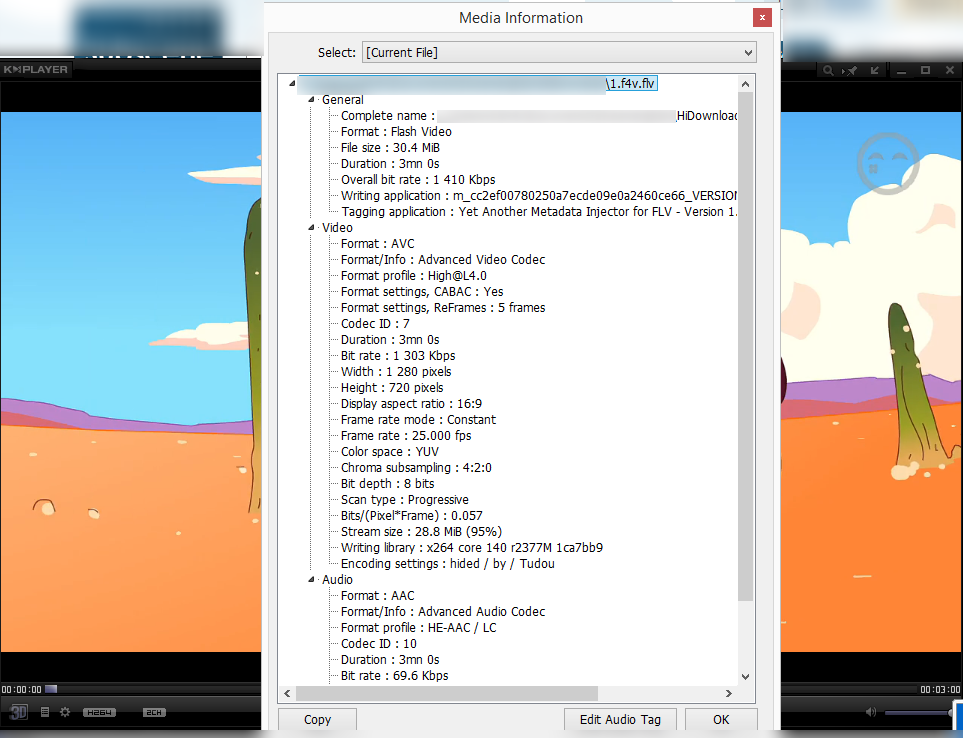963x738 pixels.
Task: Select 'Chroma subsampling : 4:2:0' row
Action: click(x=416, y=467)
